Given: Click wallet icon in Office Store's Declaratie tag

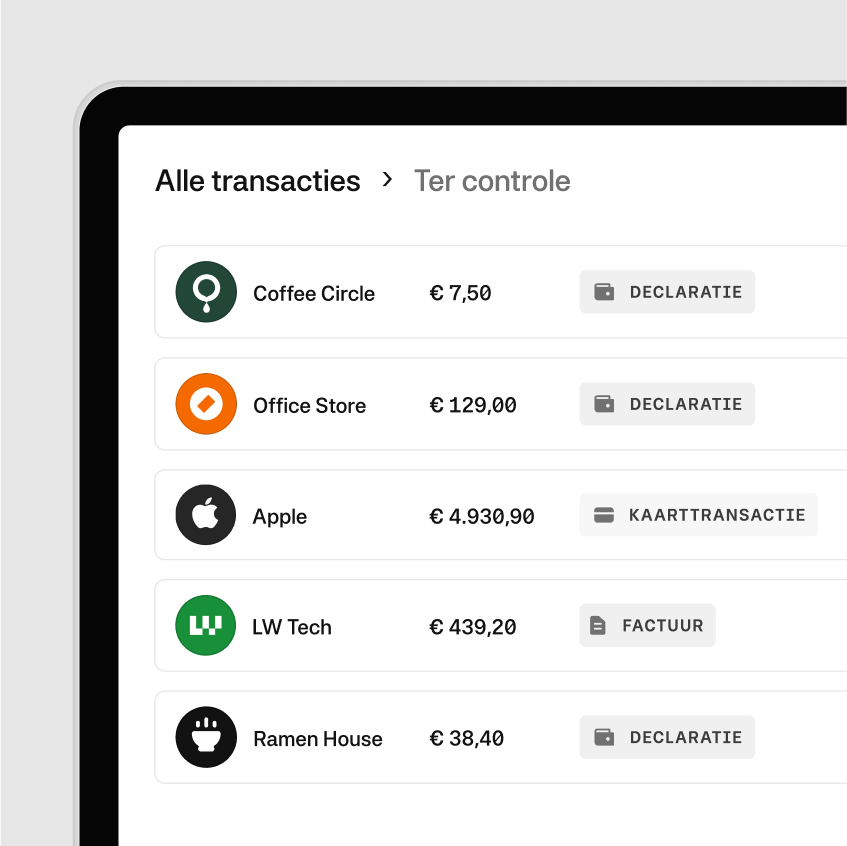Looking at the screenshot, I should click(604, 404).
